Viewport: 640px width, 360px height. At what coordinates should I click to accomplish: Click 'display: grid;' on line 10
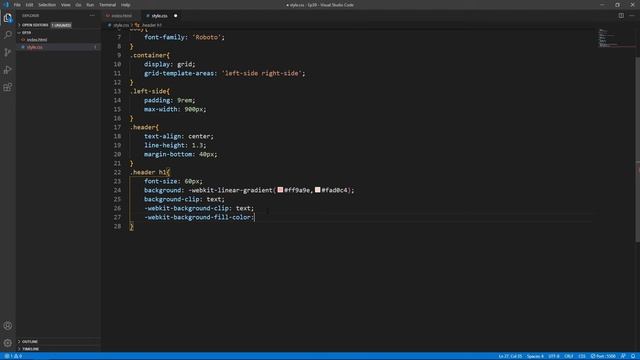[x=169, y=64]
